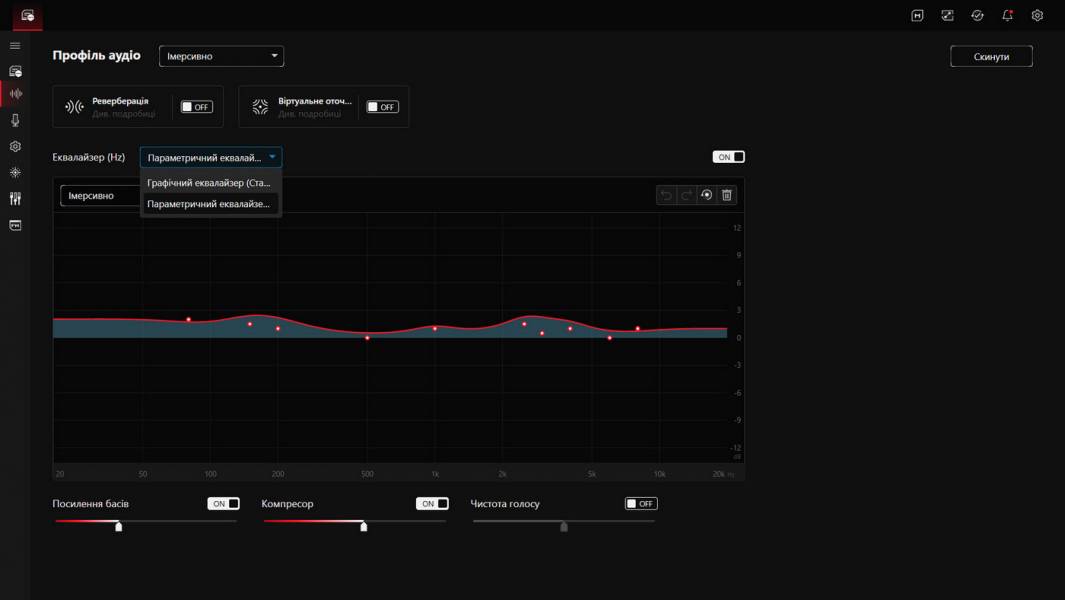Select the equalizer control point at 500 Hz

pos(367,338)
